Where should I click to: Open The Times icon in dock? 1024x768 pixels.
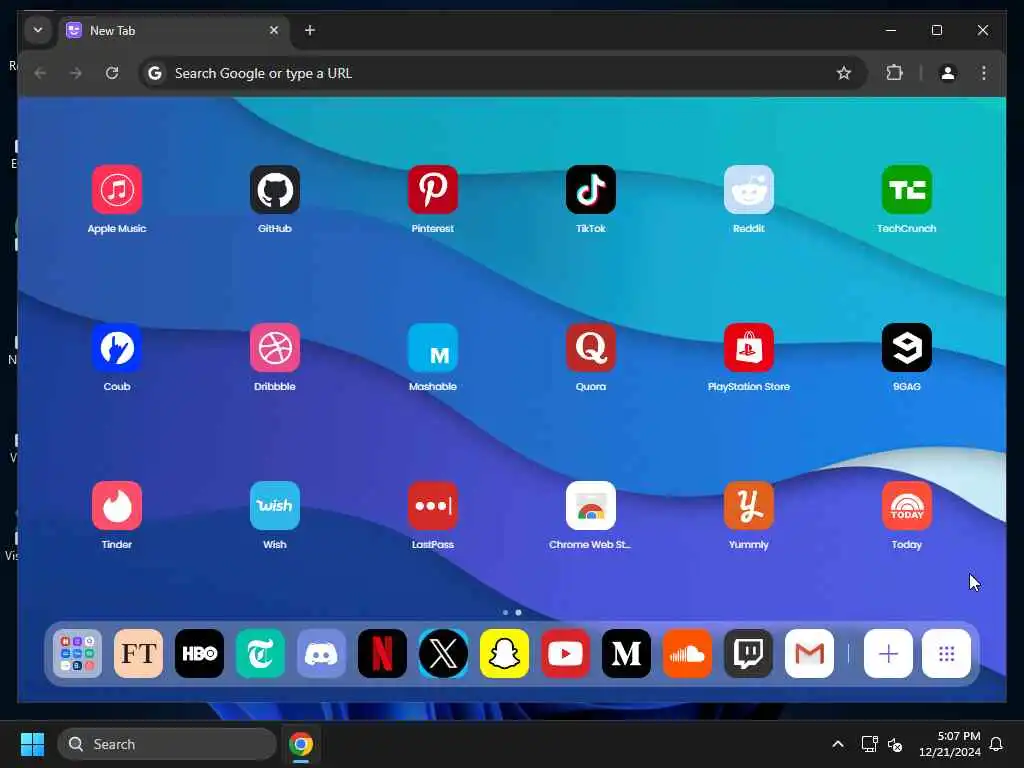pos(261,654)
